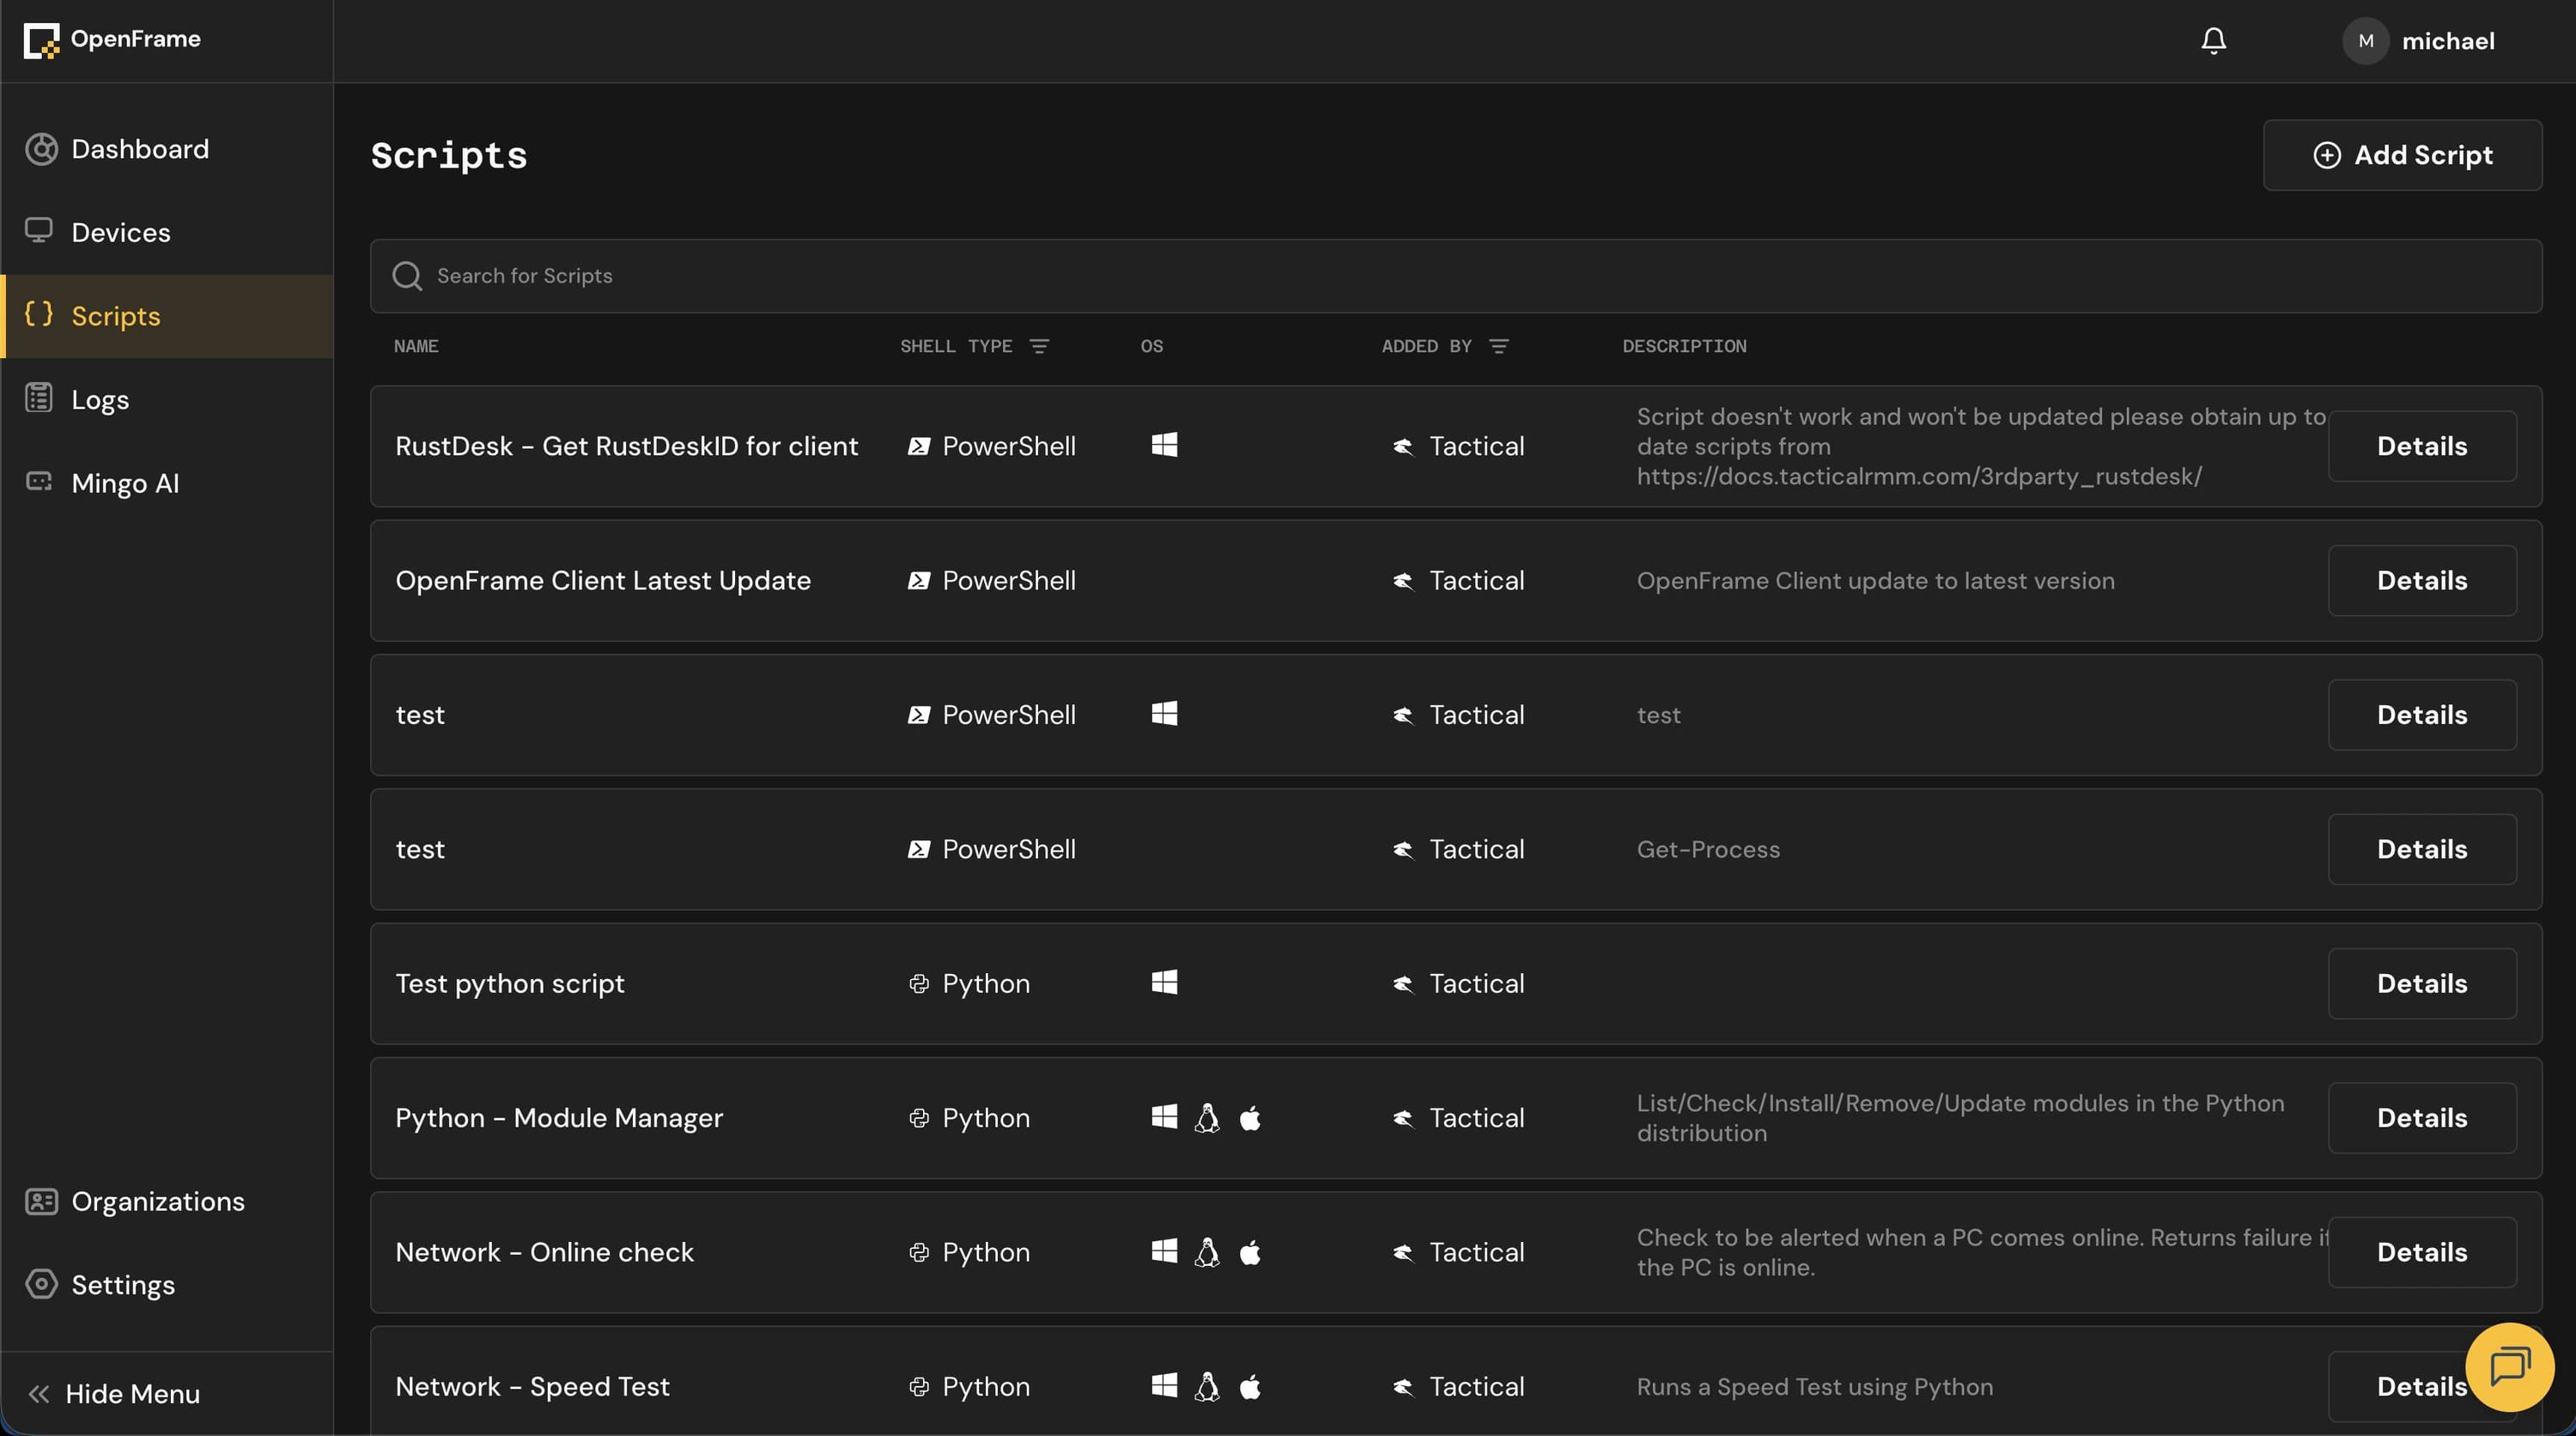Open Details for Test python script

point(2421,983)
